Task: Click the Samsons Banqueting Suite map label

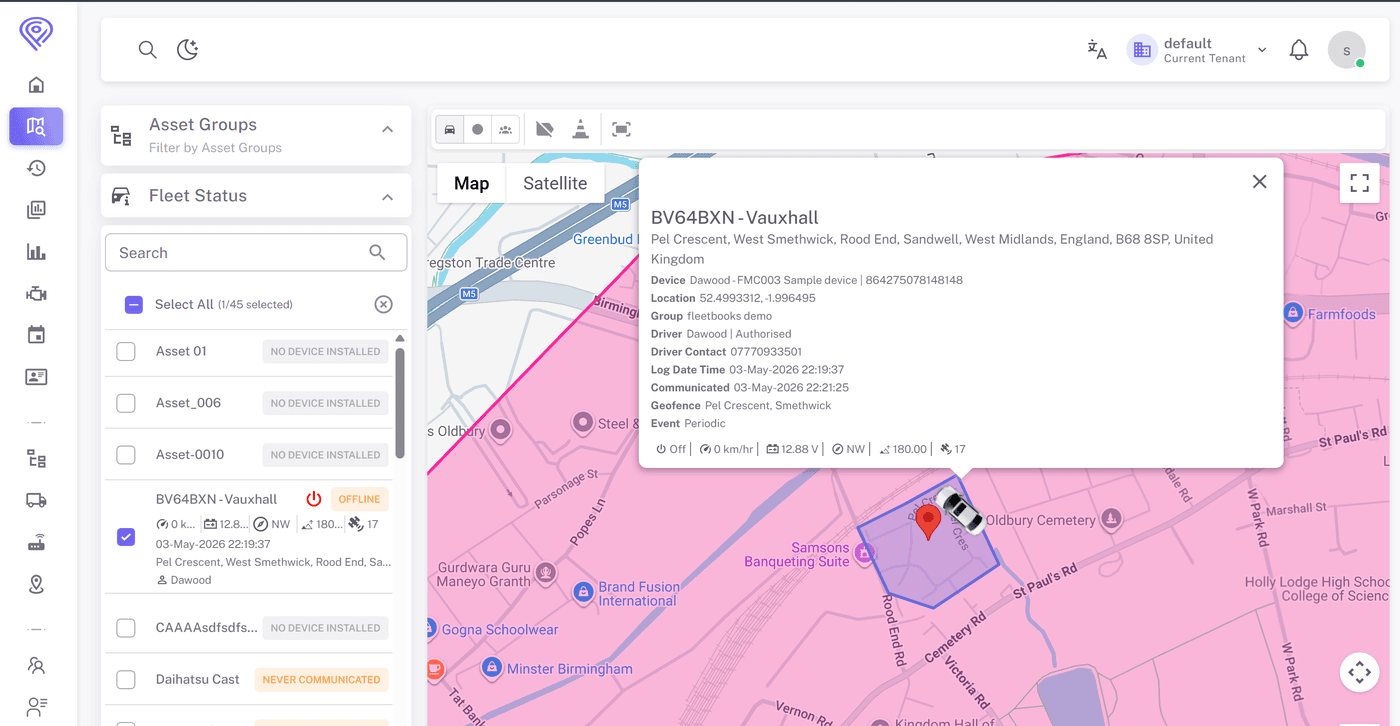Action: pos(796,555)
